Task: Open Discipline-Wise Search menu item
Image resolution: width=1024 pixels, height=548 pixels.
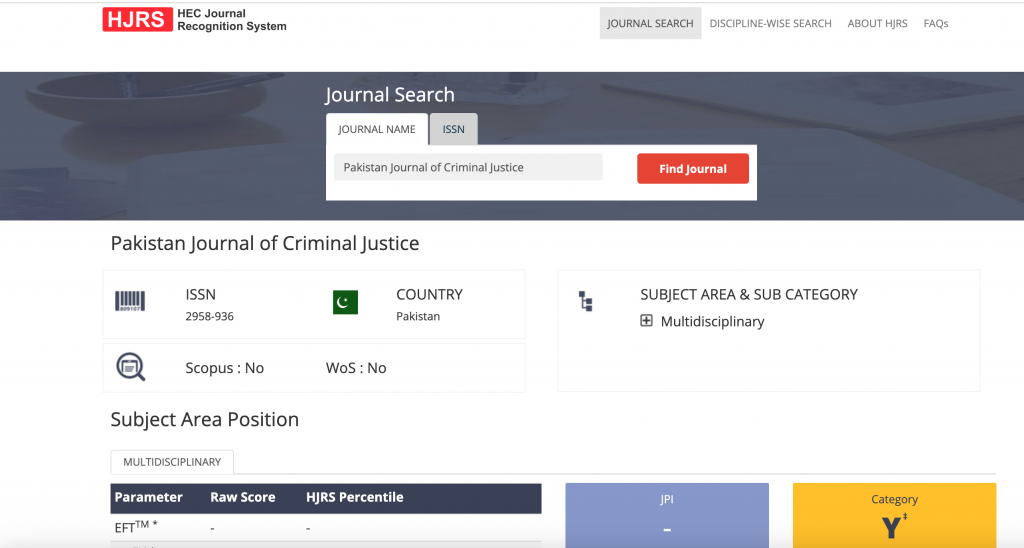Action: pos(771,24)
